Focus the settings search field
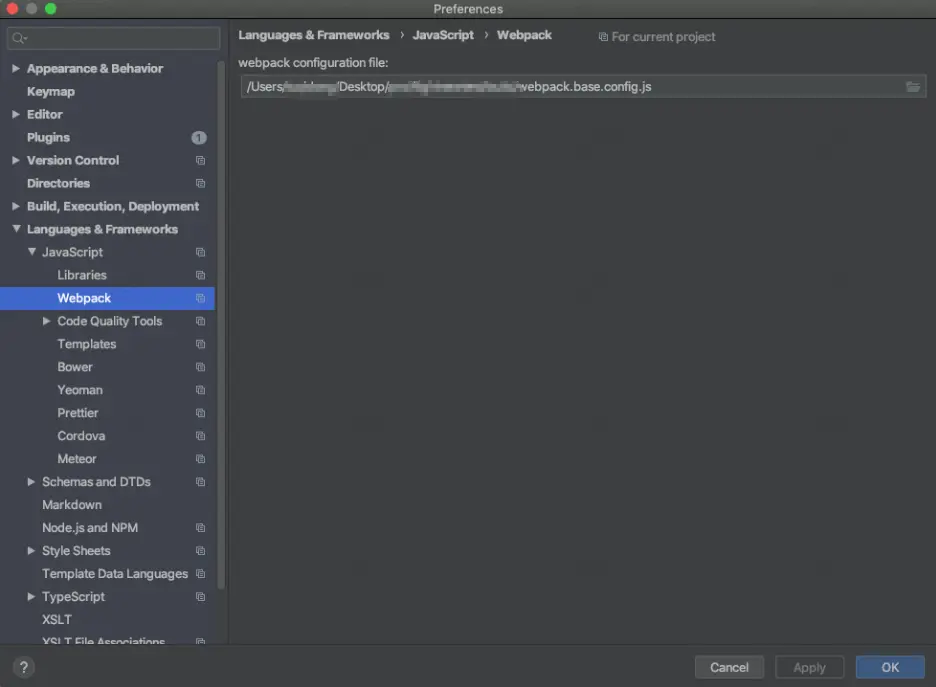 click(x=113, y=38)
